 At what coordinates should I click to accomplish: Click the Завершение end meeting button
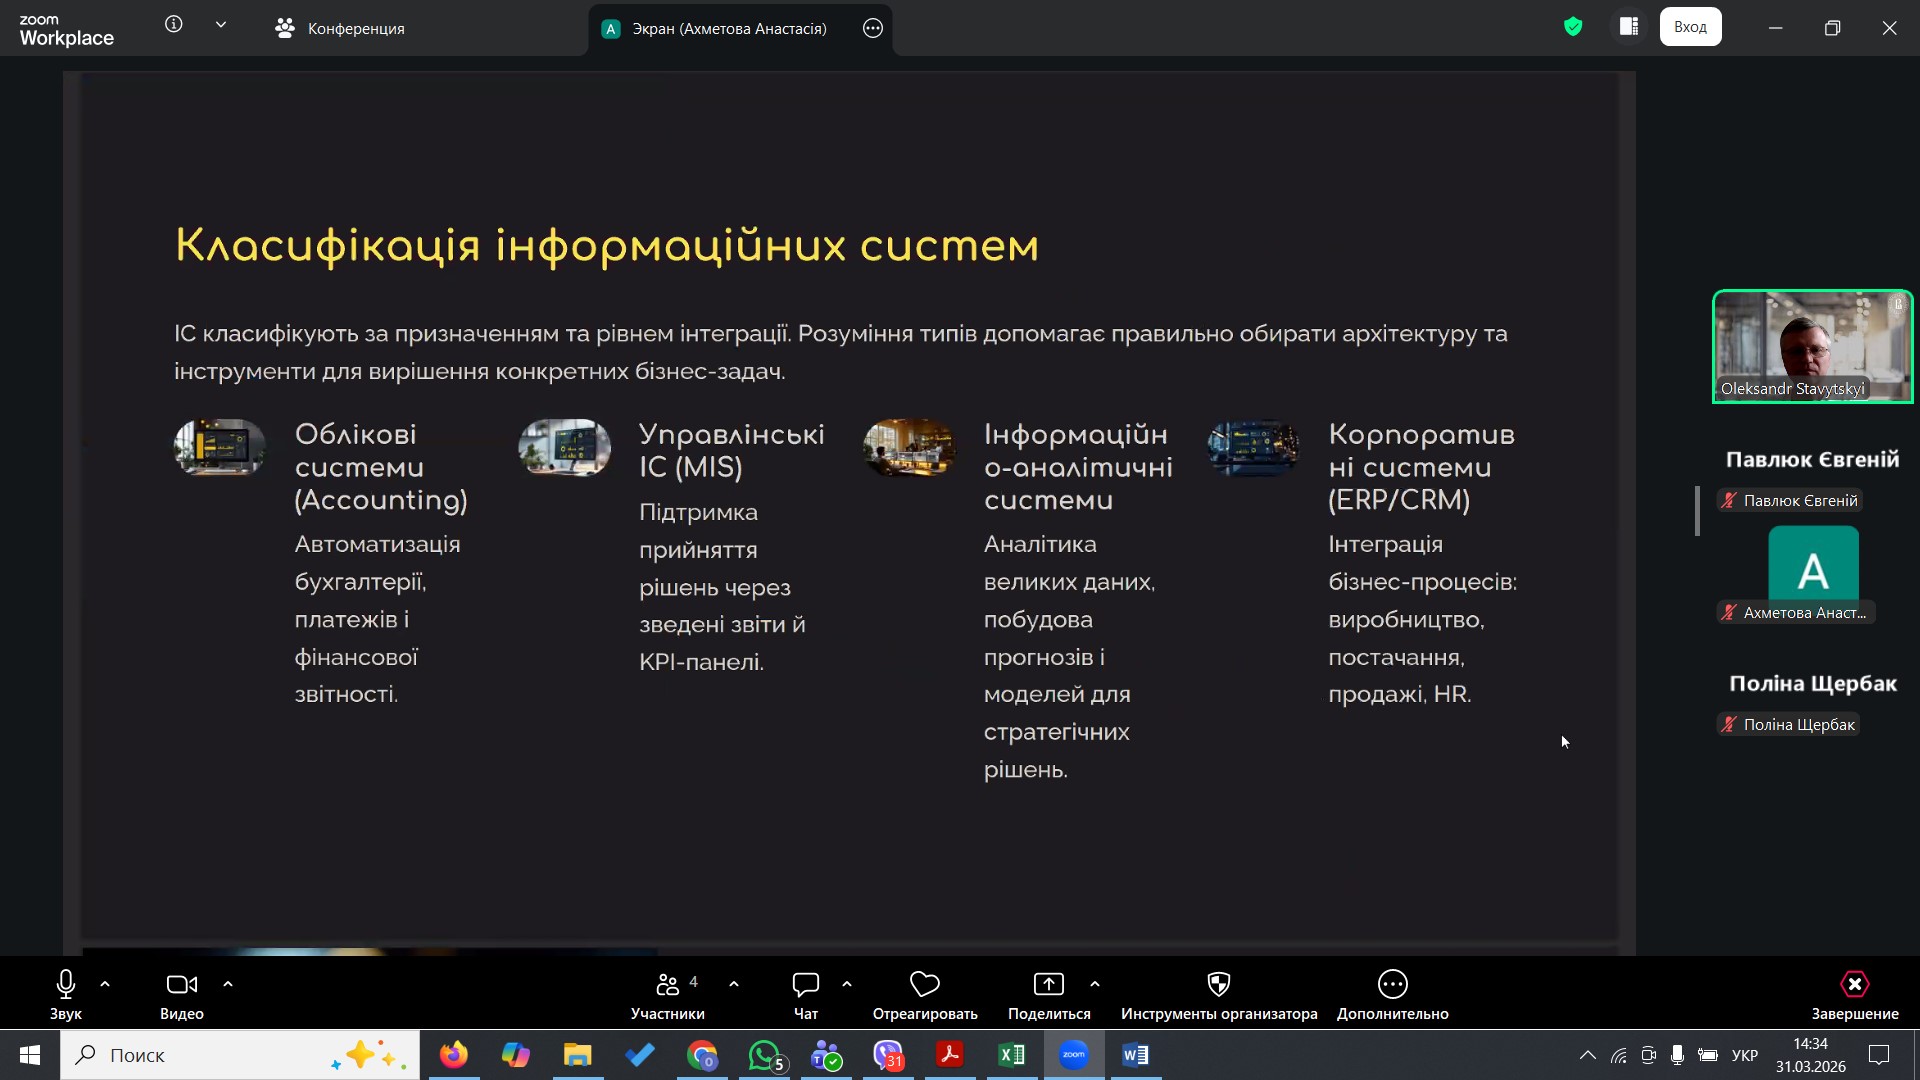tap(1854, 995)
